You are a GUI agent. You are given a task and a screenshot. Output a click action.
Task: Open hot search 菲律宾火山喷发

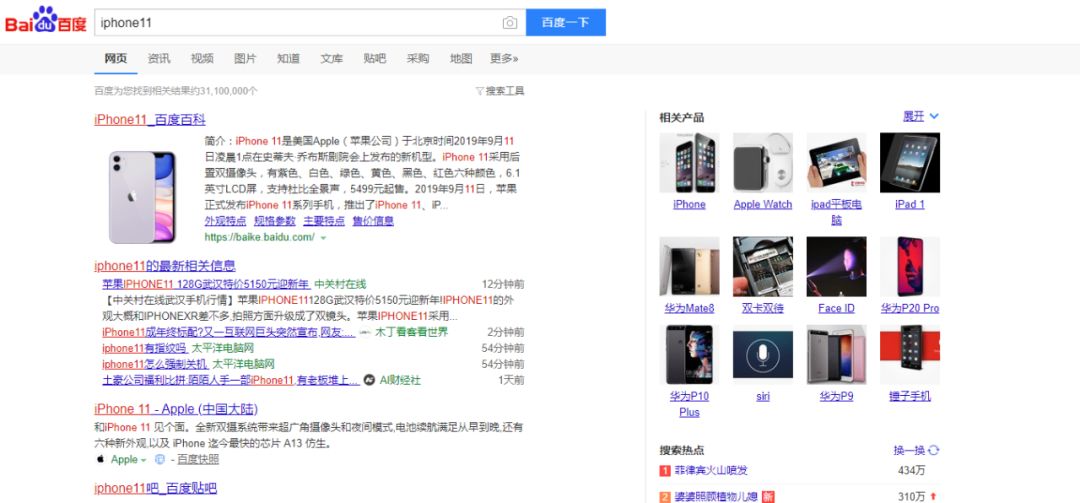click(x=711, y=471)
